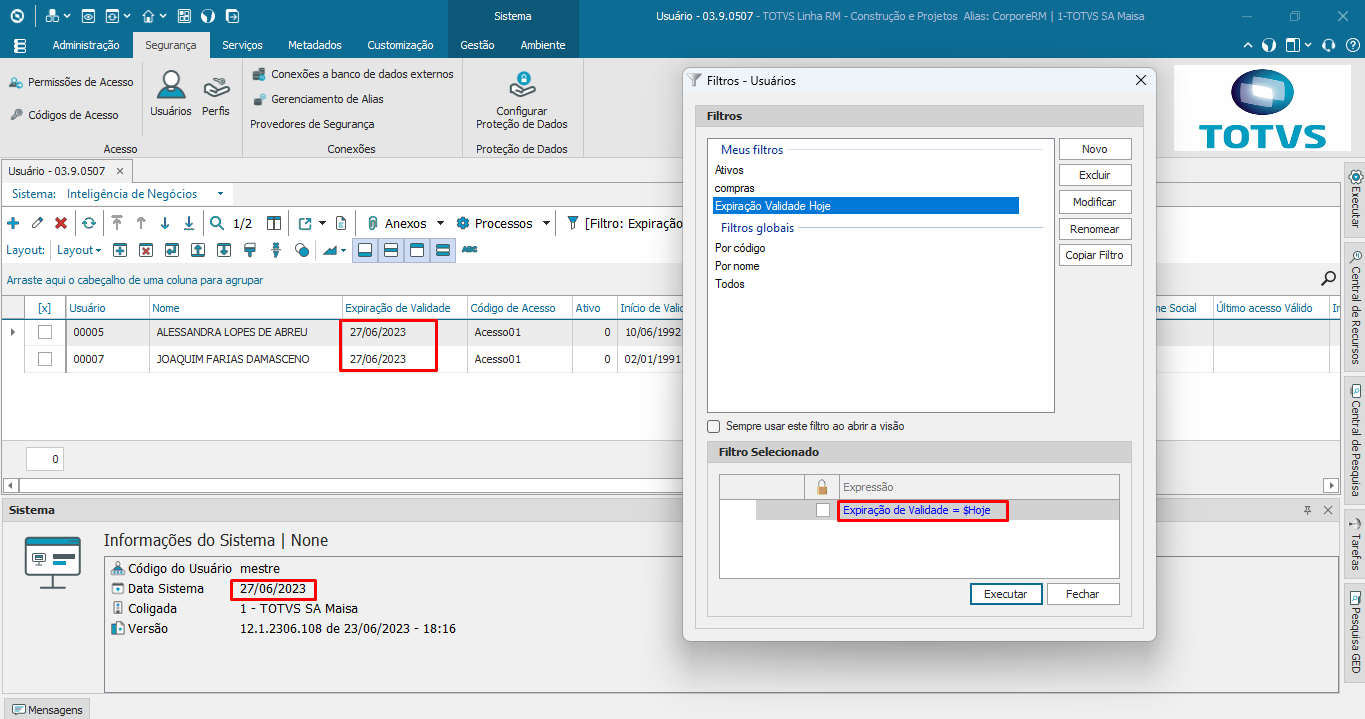Click the blue plus add-record icon

tap(13, 223)
